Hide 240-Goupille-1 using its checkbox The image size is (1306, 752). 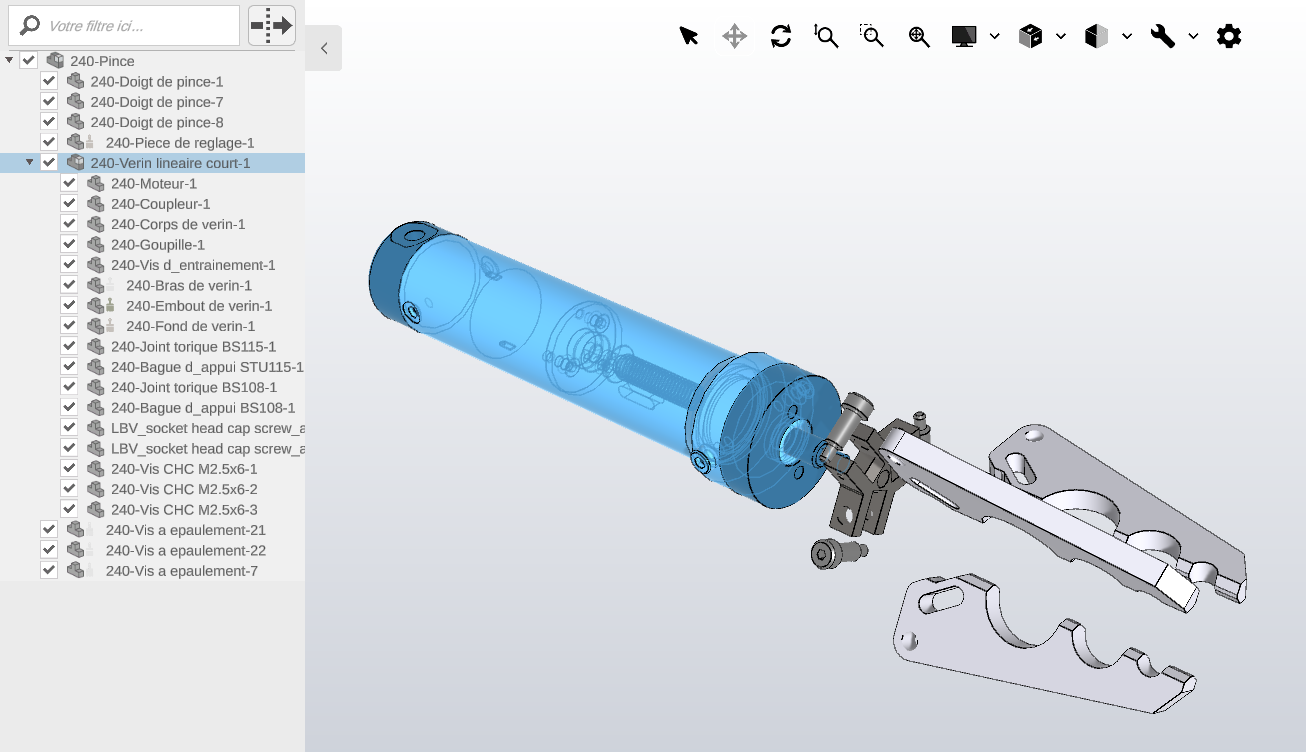[69, 244]
